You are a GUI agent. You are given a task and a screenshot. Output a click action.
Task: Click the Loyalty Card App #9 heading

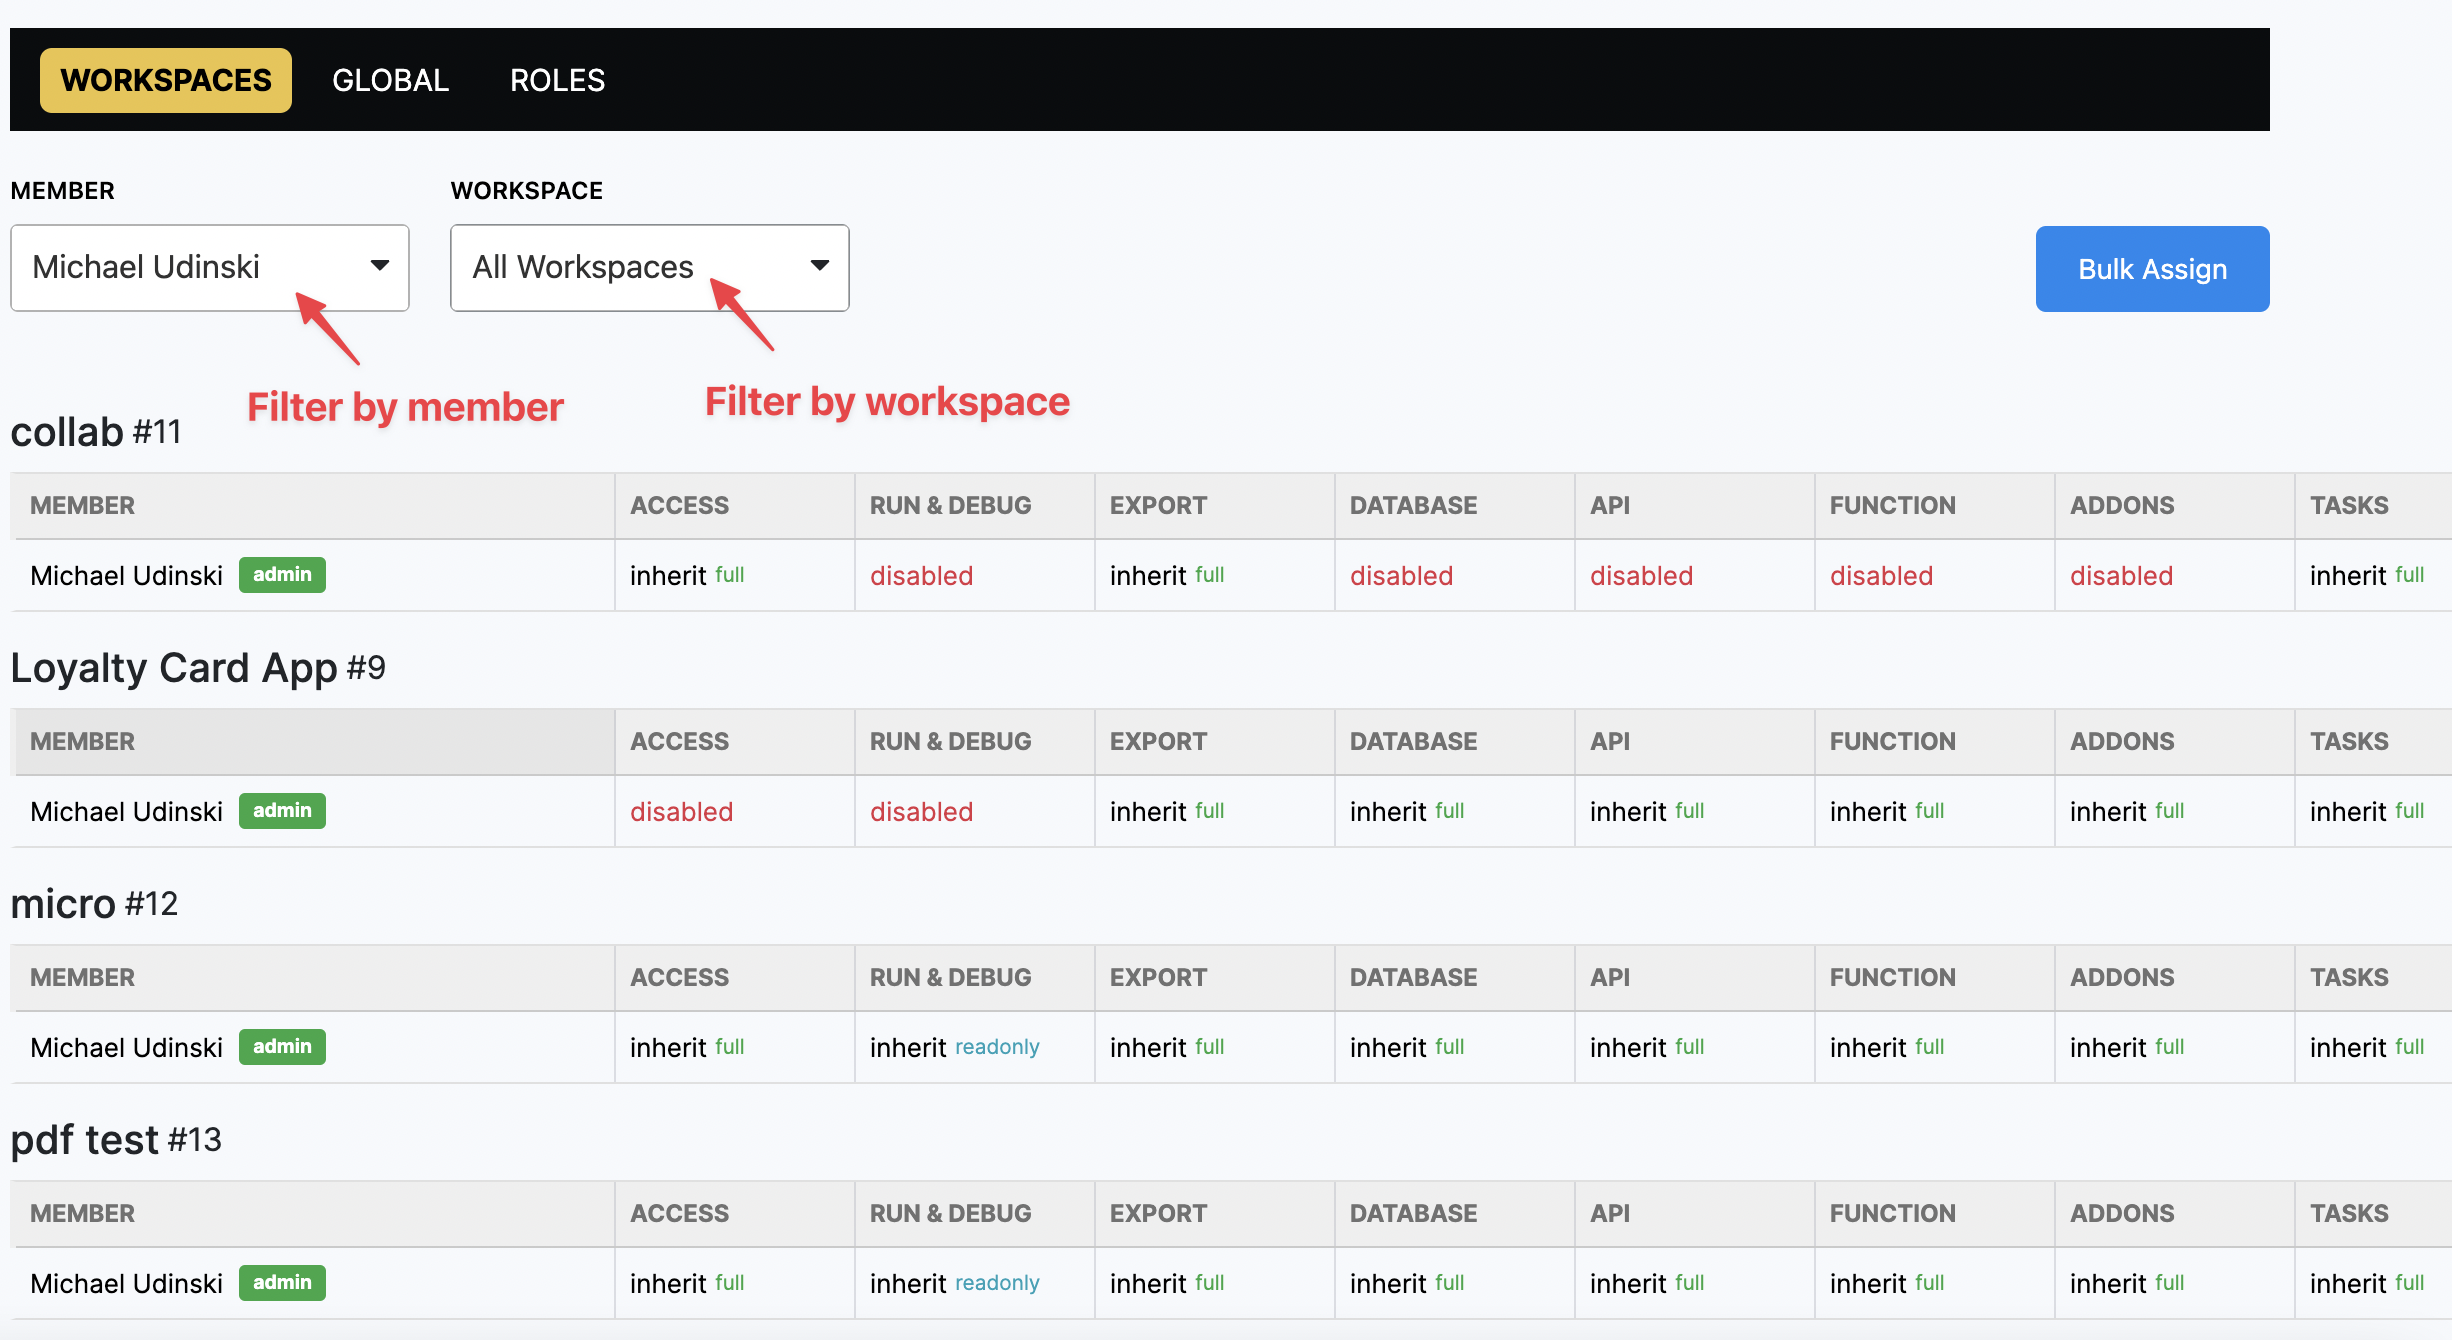pyautogui.click(x=198, y=668)
